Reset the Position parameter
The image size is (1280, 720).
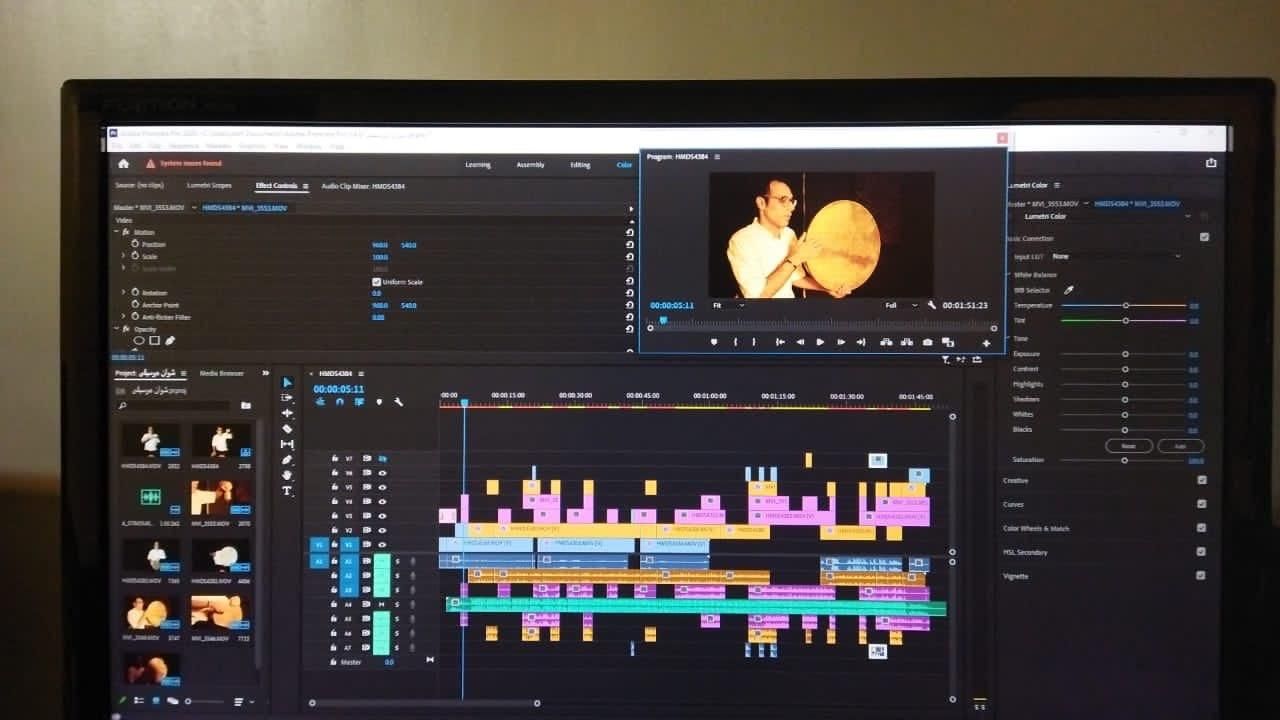[629, 245]
